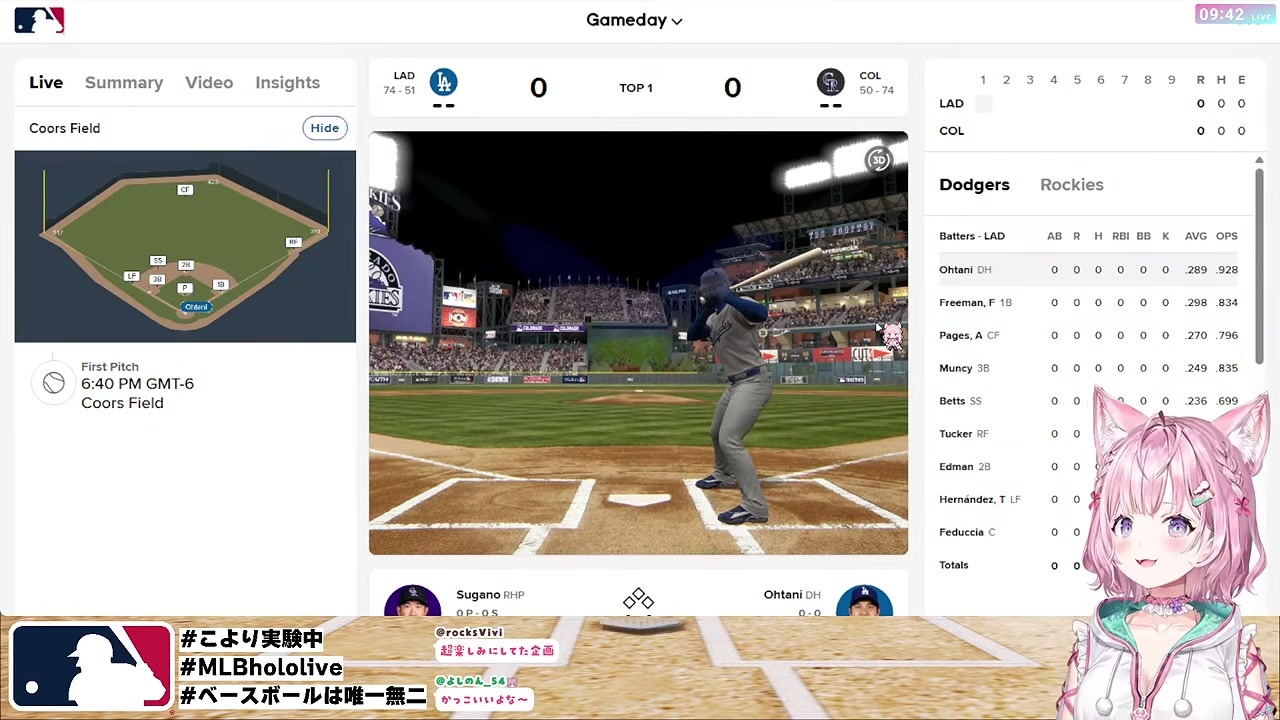This screenshot has width=1280, height=720.
Task: Click the MLB batter logo in stream overlay
Action: click(91, 667)
